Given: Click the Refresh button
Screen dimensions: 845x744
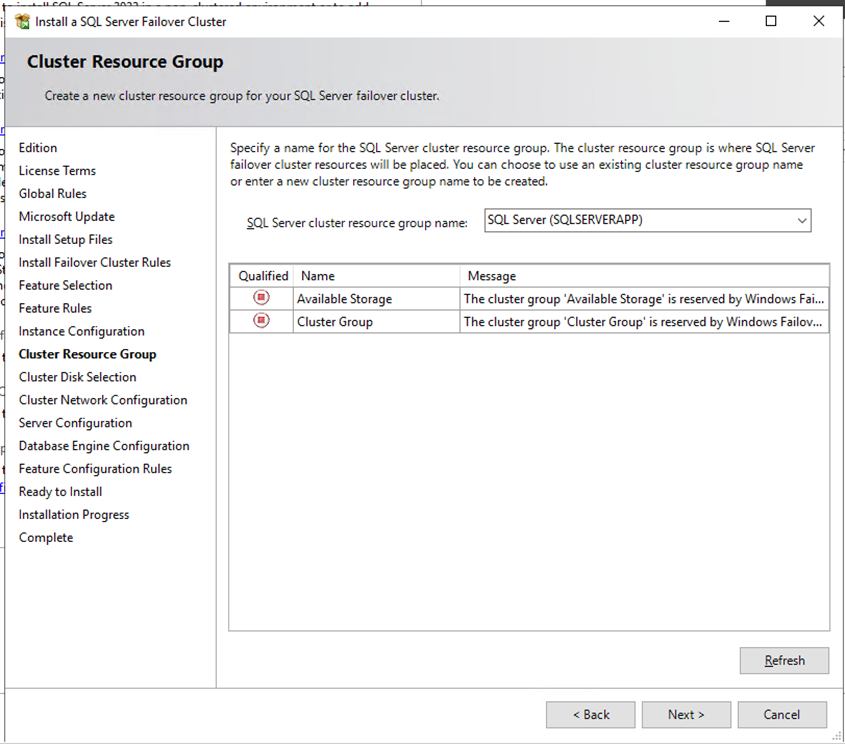Looking at the screenshot, I should (784, 660).
